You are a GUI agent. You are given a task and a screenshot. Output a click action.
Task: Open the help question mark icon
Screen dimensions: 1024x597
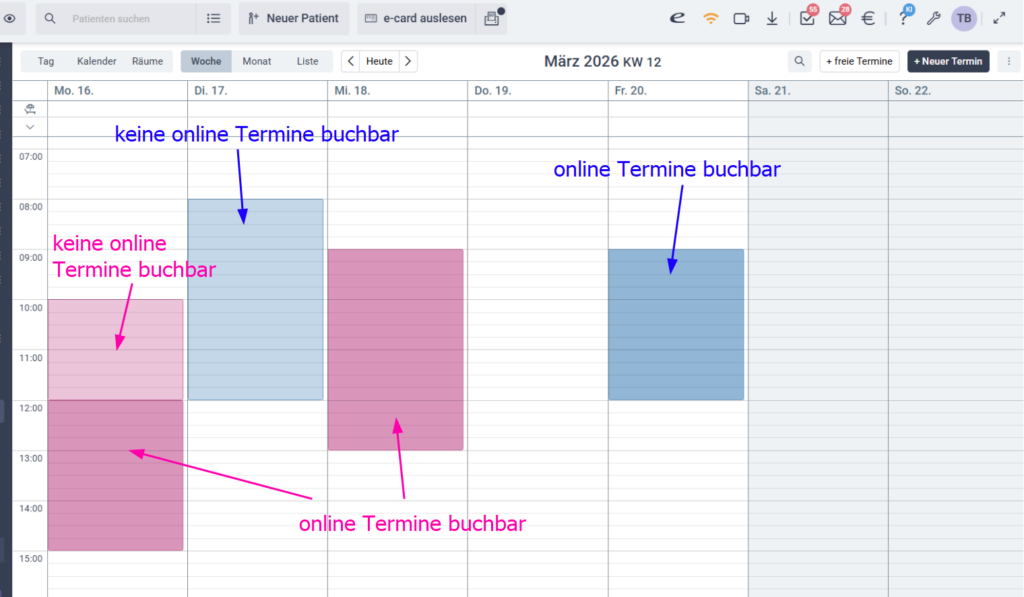904,19
